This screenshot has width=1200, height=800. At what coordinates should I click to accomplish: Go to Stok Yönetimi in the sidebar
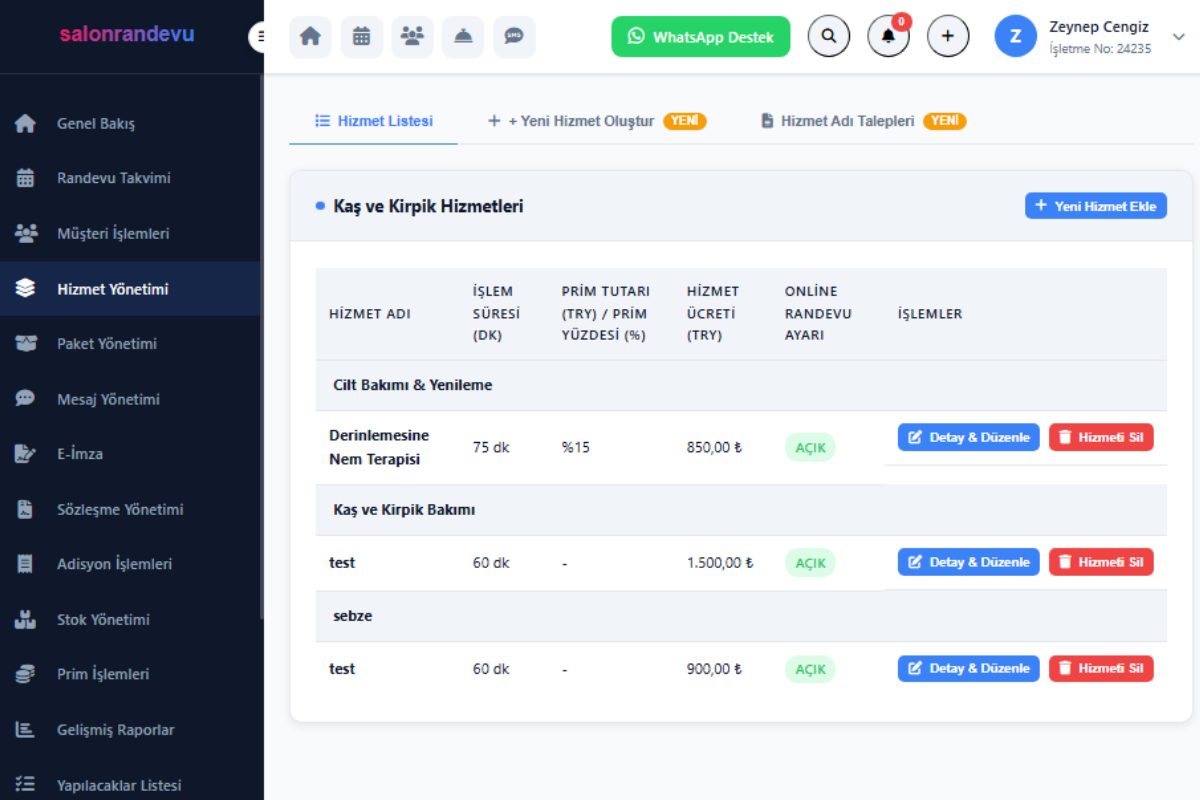pyautogui.click(x=103, y=619)
